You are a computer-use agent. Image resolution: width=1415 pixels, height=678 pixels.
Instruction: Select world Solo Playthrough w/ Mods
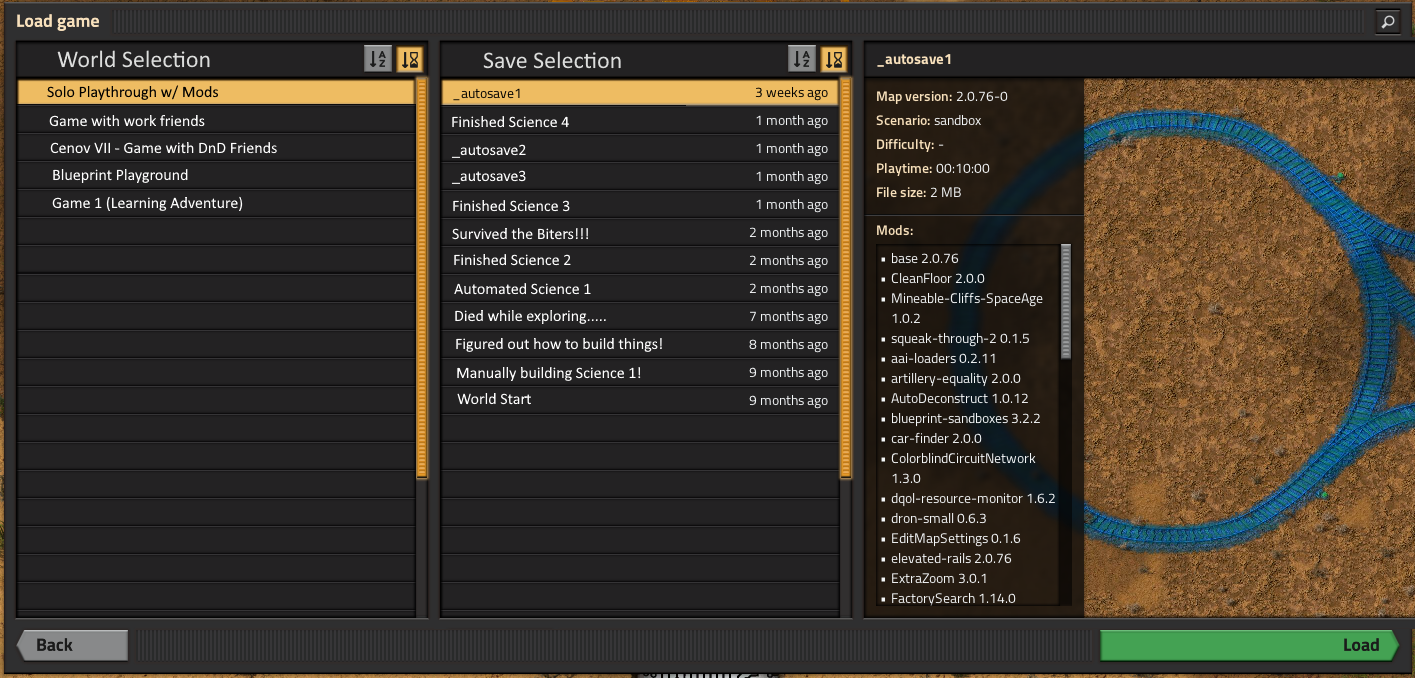tap(216, 92)
